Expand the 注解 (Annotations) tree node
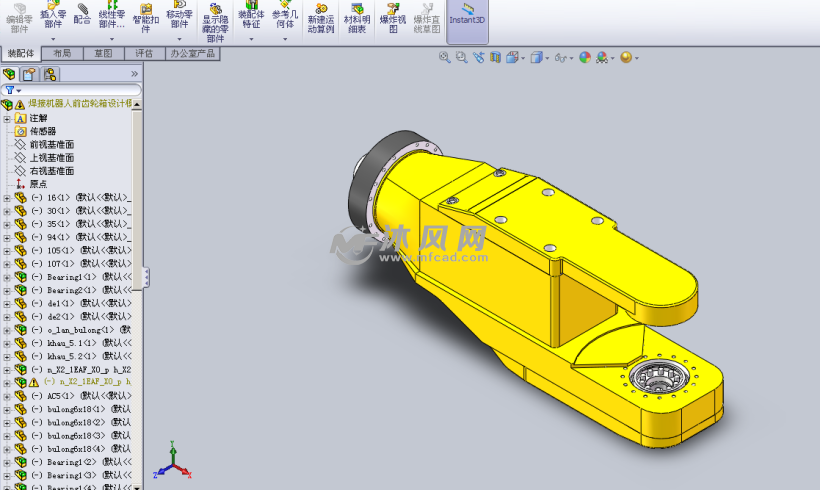820x490 pixels. (7, 118)
